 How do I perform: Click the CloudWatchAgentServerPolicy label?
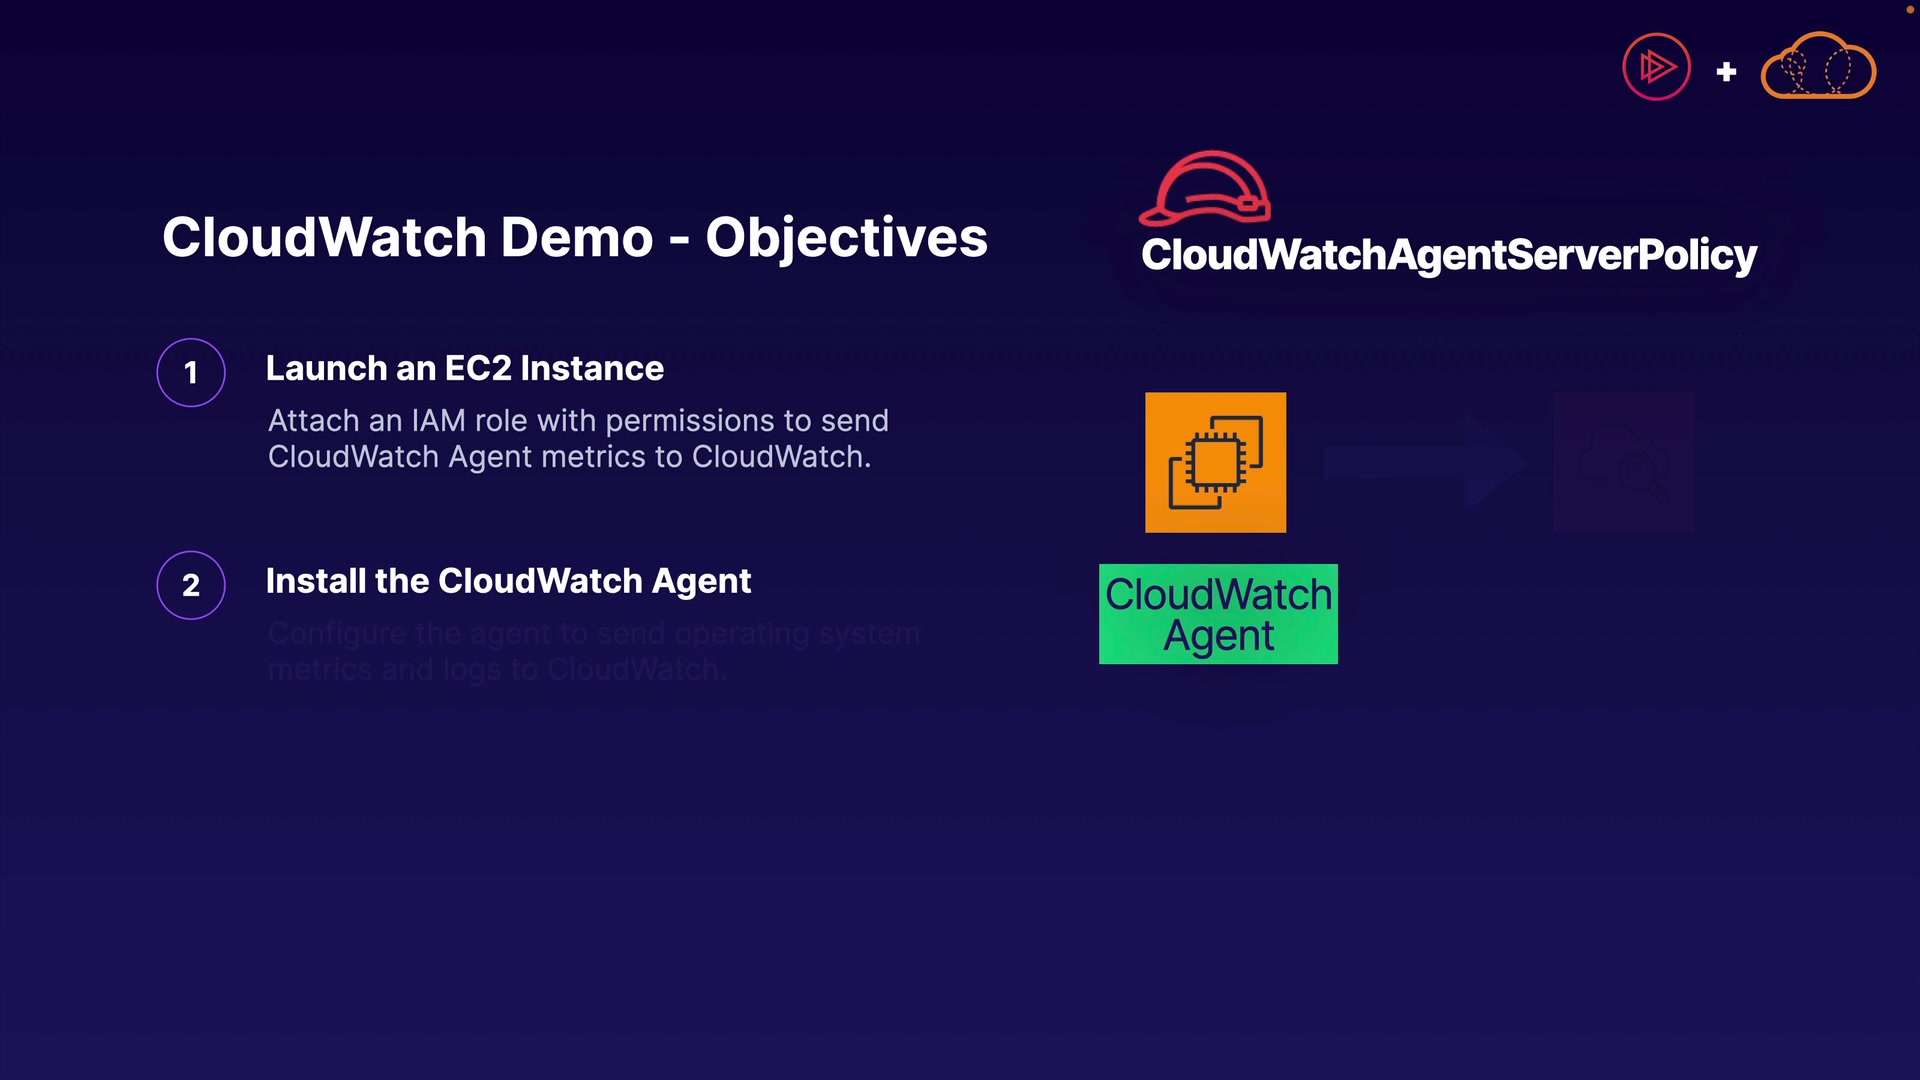(x=1448, y=254)
